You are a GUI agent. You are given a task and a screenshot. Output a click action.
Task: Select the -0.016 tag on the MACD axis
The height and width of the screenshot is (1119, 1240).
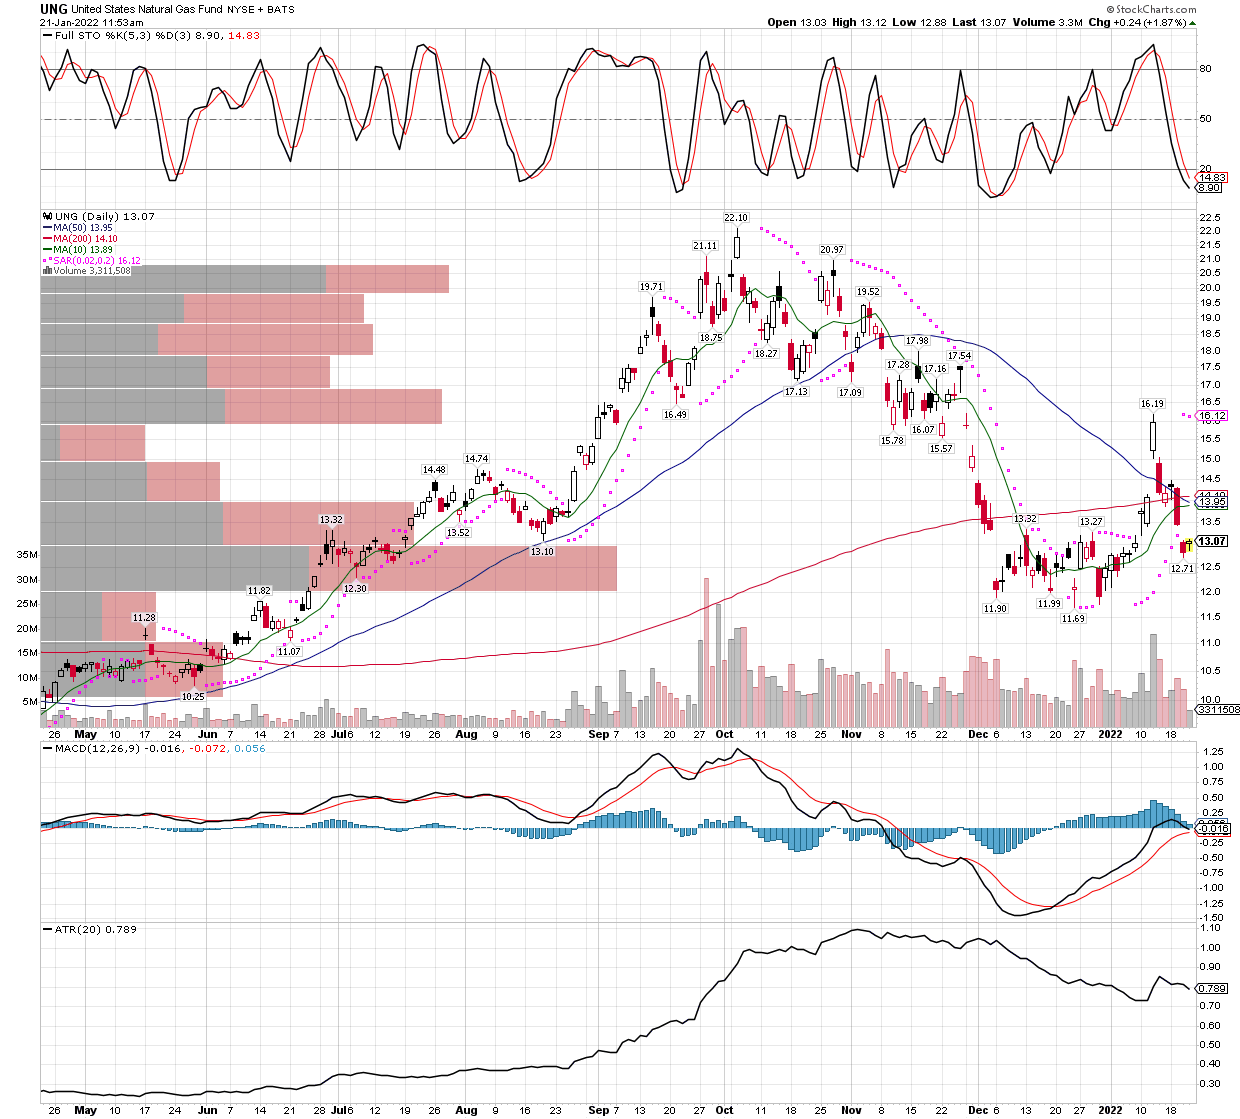[x=1214, y=828]
